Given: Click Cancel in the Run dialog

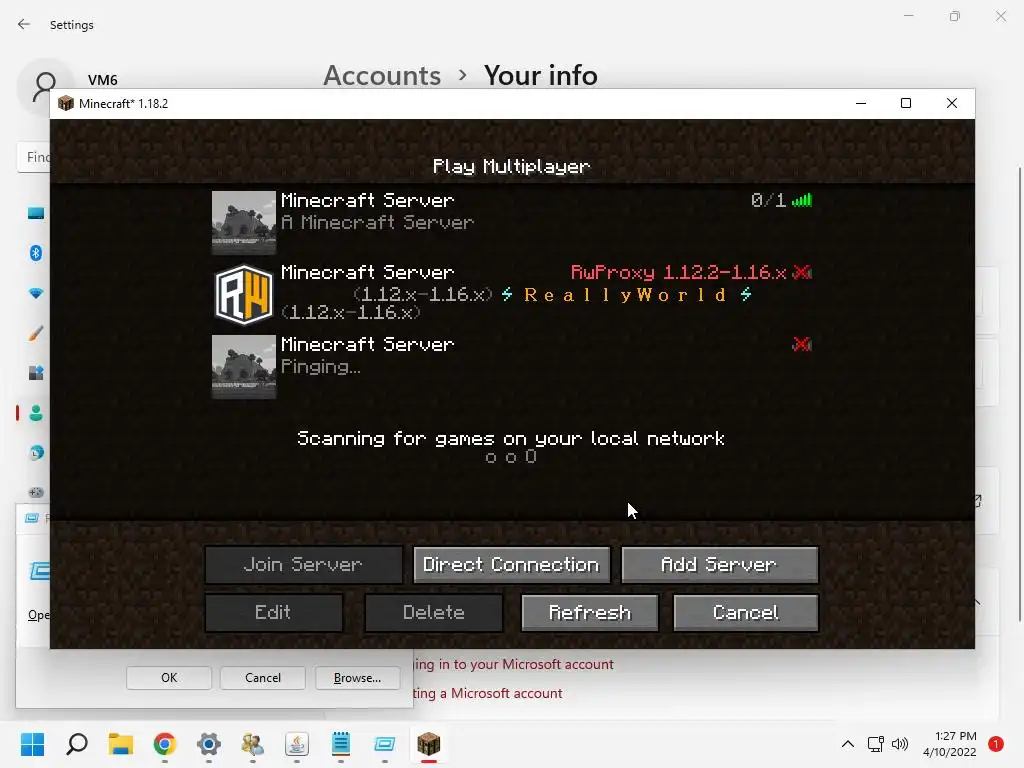Looking at the screenshot, I should tap(263, 678).
